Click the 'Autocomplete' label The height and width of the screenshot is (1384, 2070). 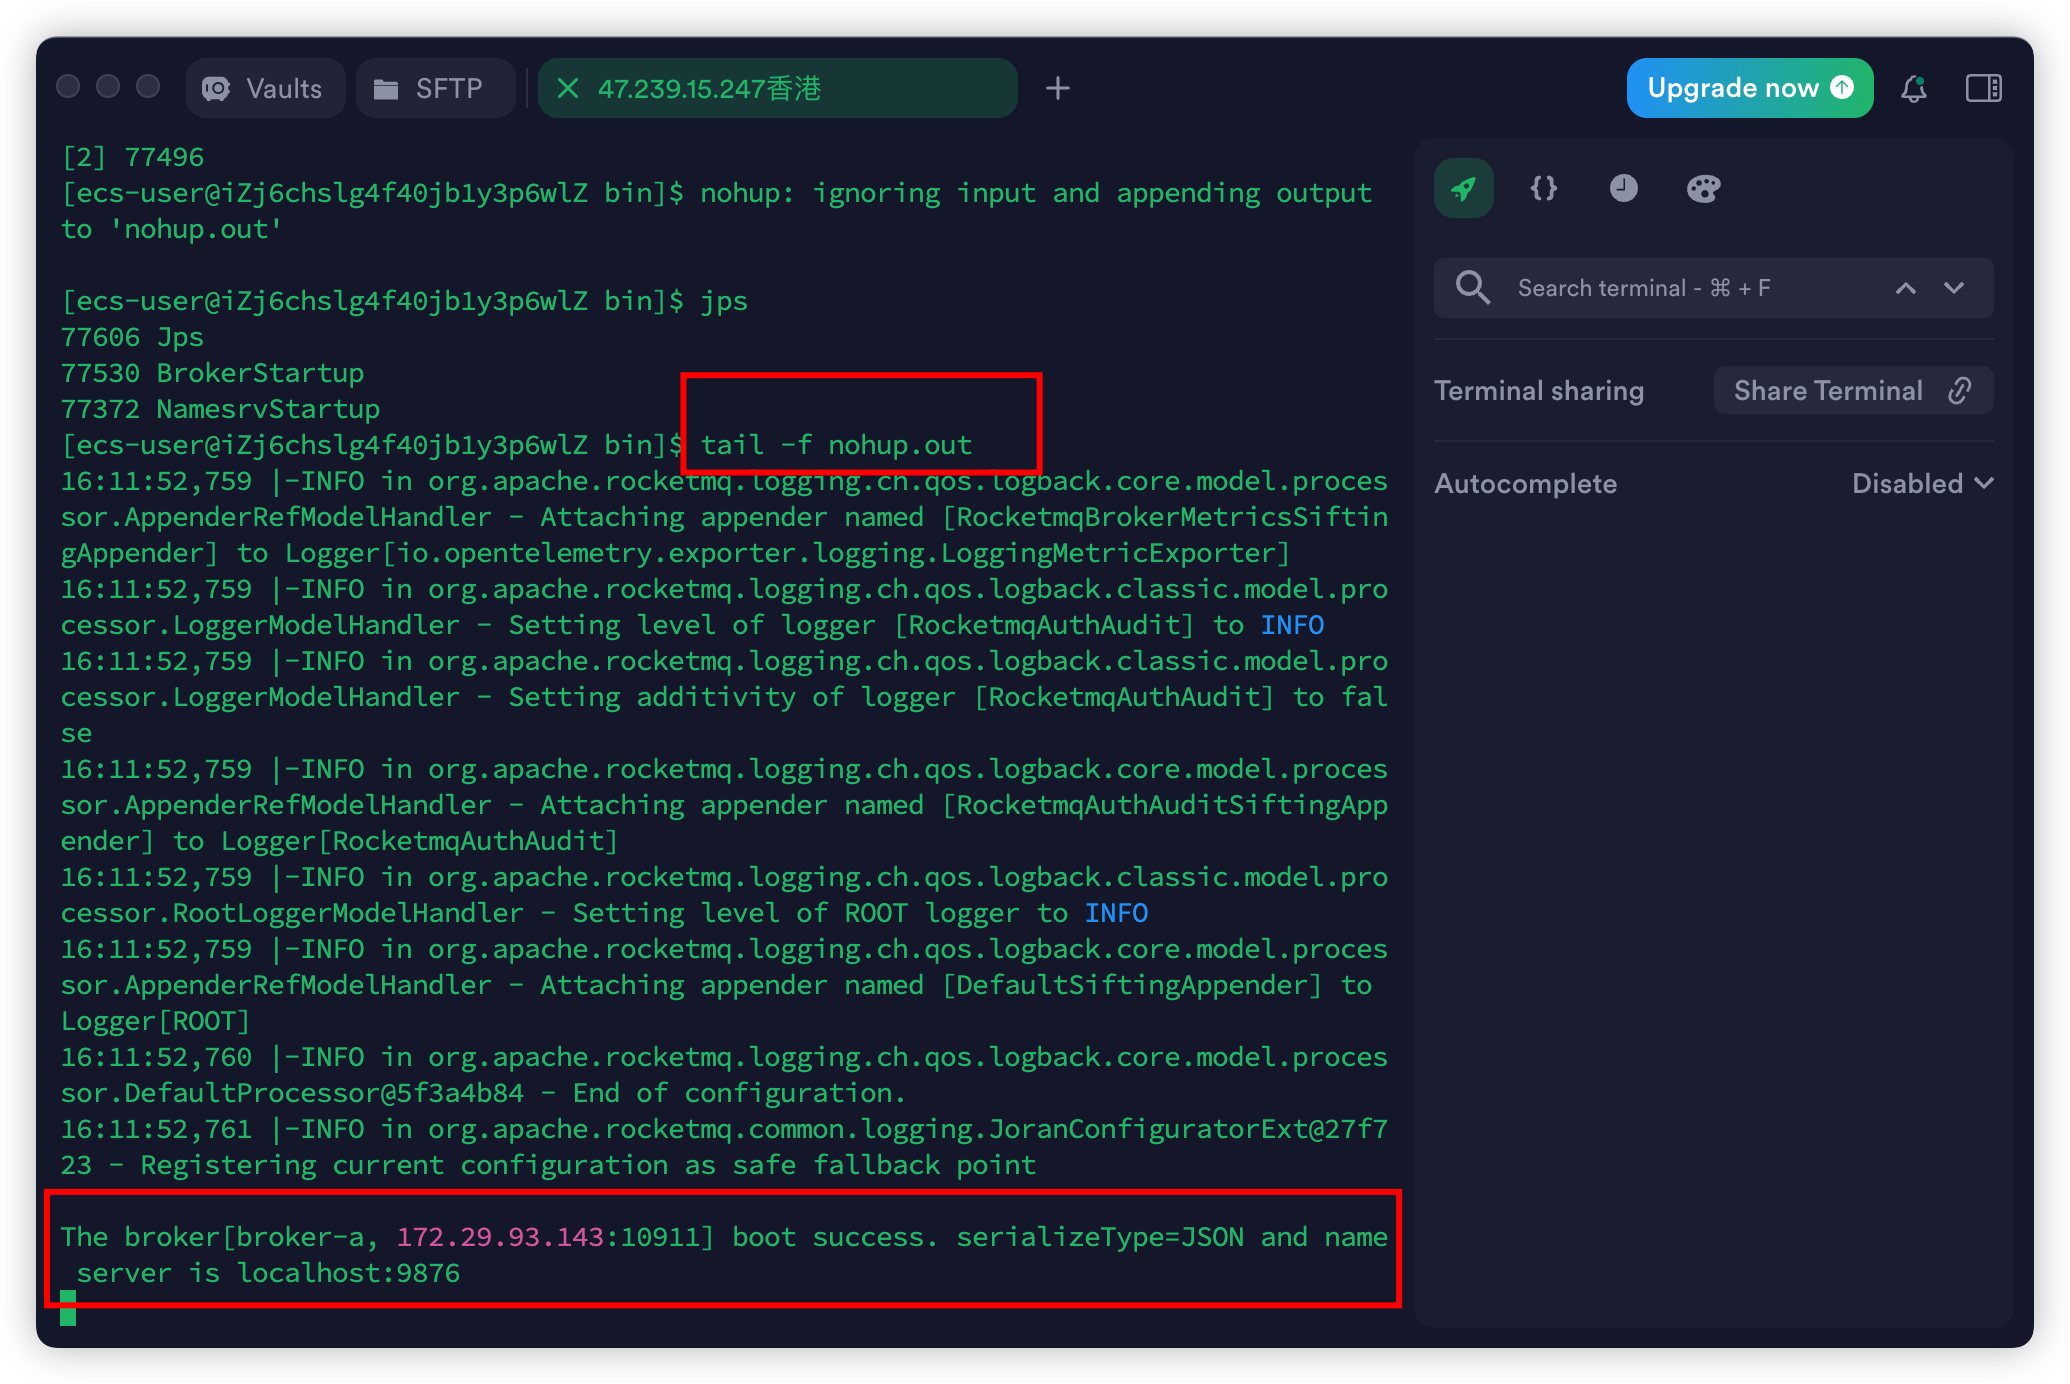point(1525,484)
